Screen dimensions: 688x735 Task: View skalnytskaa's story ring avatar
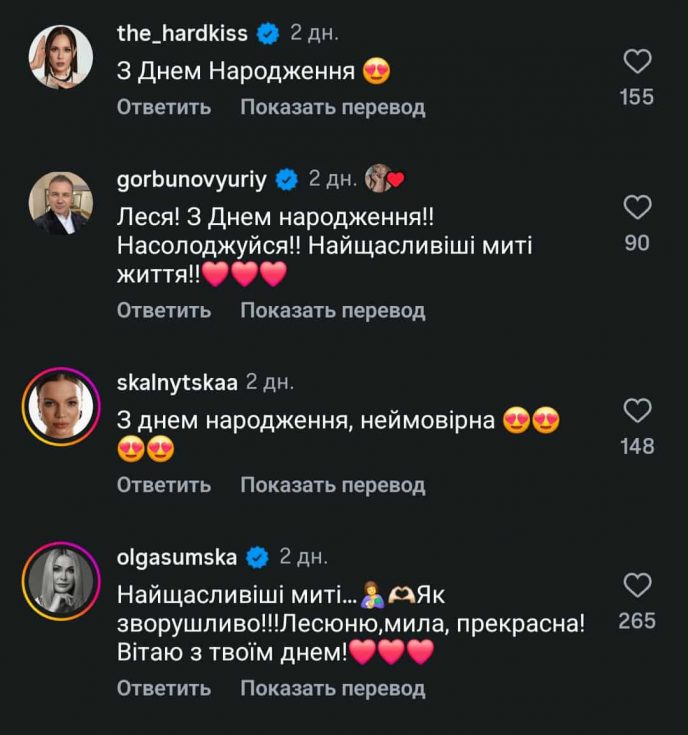coord(61,405)
